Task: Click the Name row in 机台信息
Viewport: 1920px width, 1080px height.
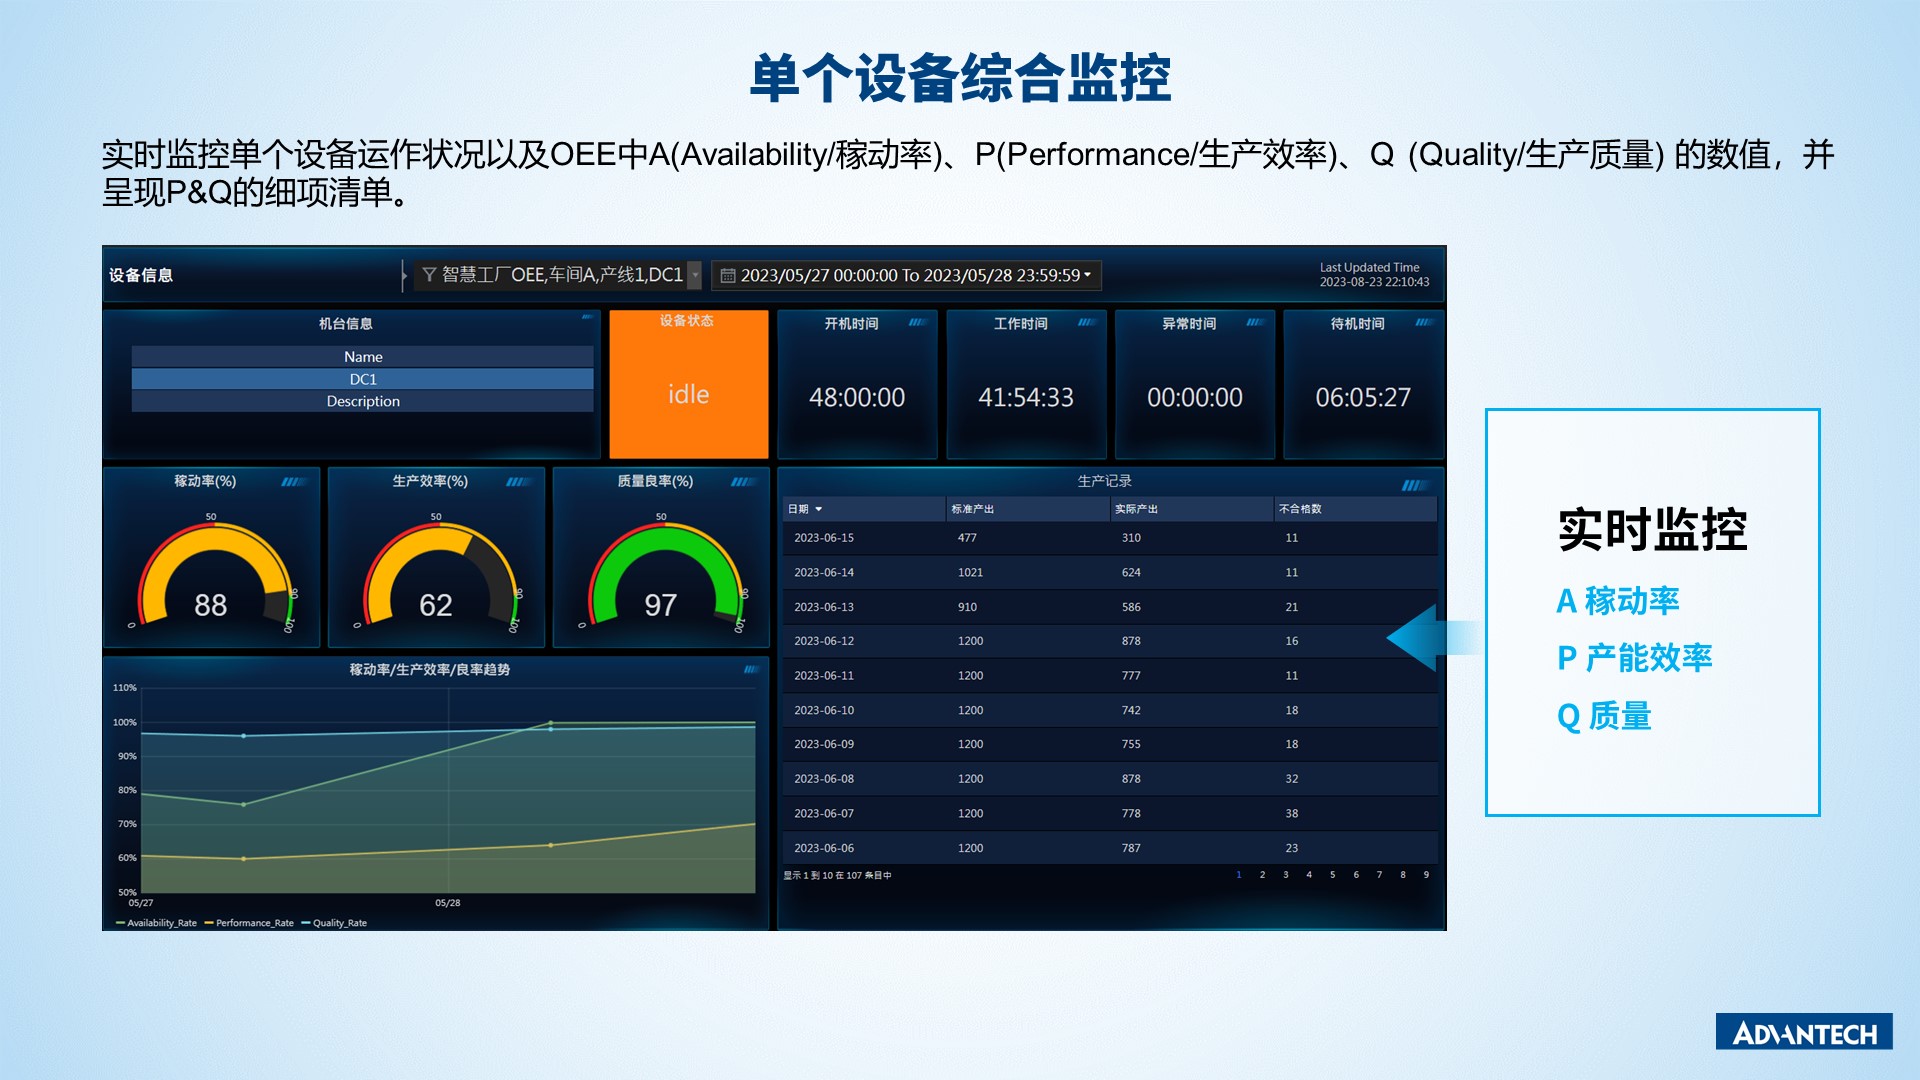Action: tap(362, 357)
